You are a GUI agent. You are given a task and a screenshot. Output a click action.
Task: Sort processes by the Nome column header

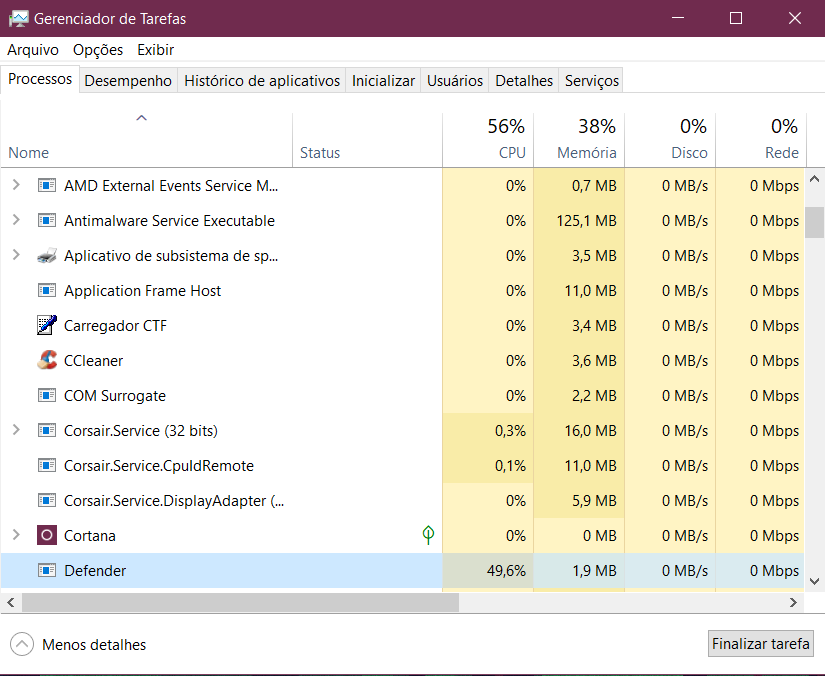[146, 140]
